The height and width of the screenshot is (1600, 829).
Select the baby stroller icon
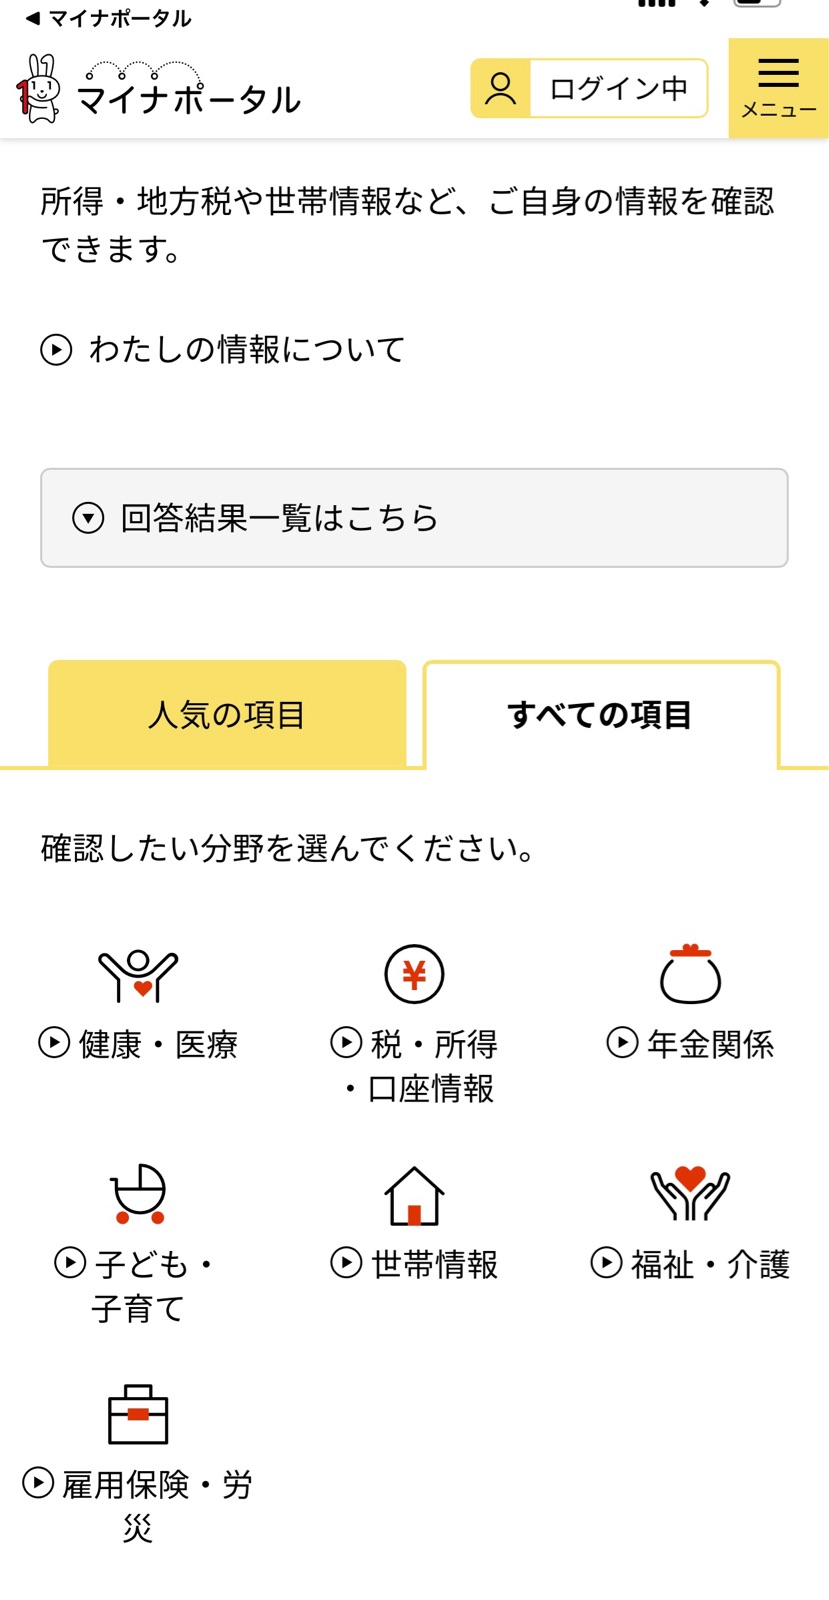click(x=138, y=1194)
